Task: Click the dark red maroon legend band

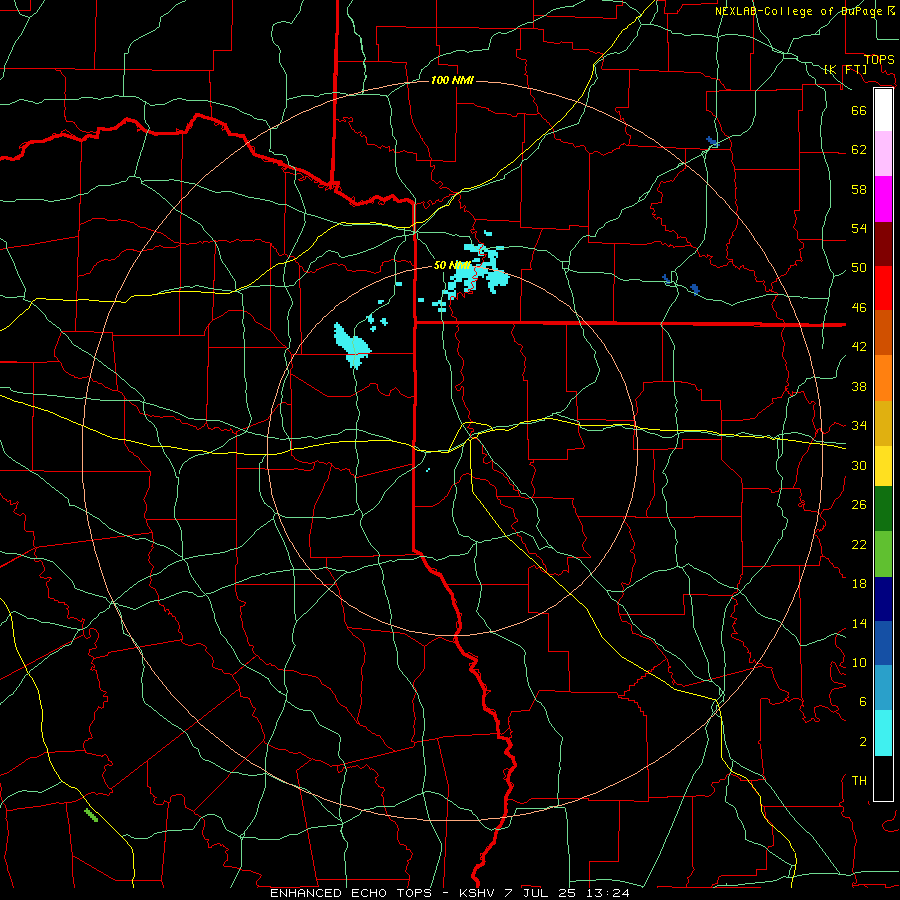Action: (x=883, y=243)
